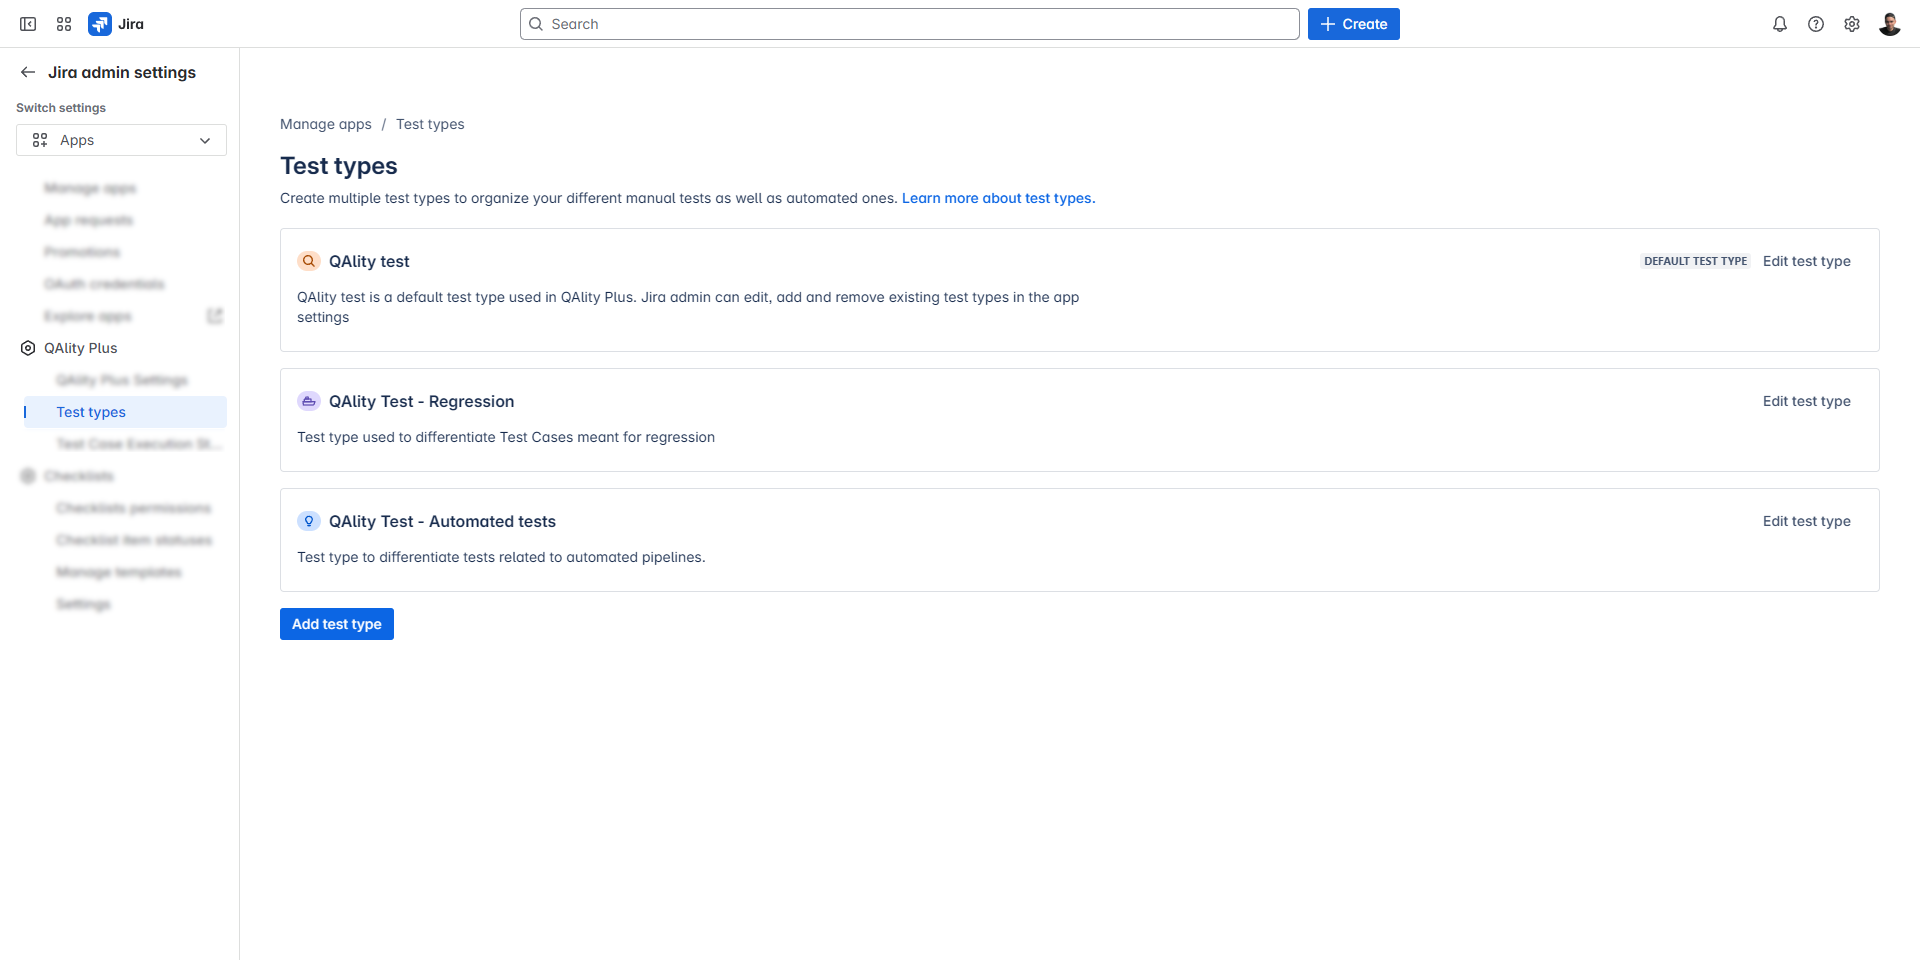Open the app switcher grid icon

pyautogui.click(x=64, y=24)
